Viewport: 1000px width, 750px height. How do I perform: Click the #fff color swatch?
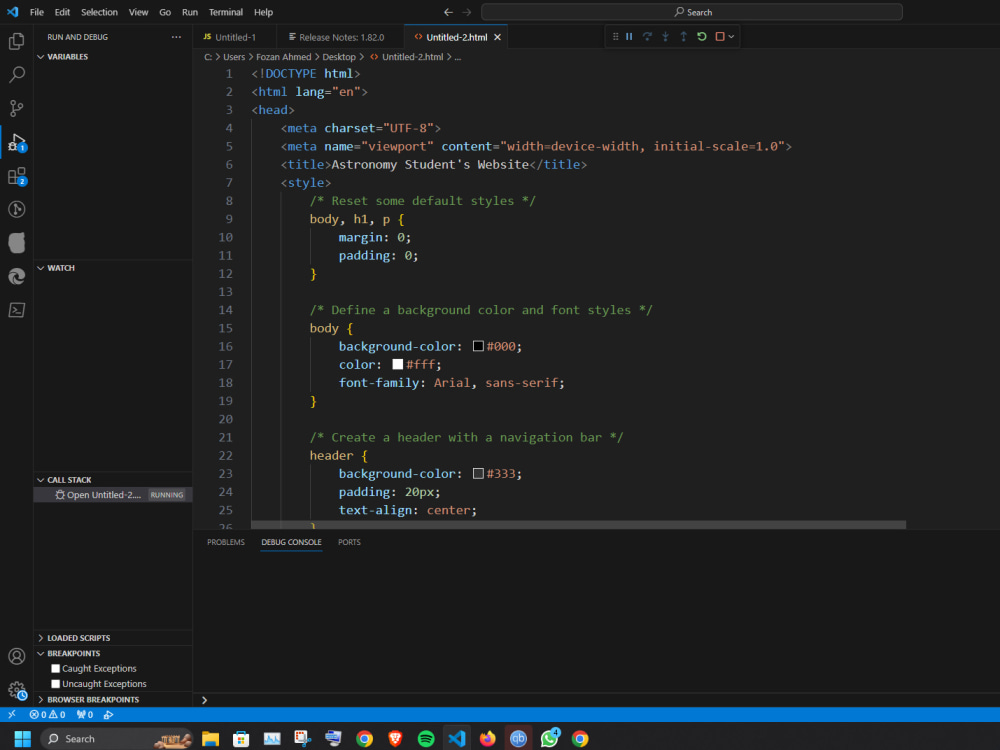pyautogui.click(x=397, y=364)
